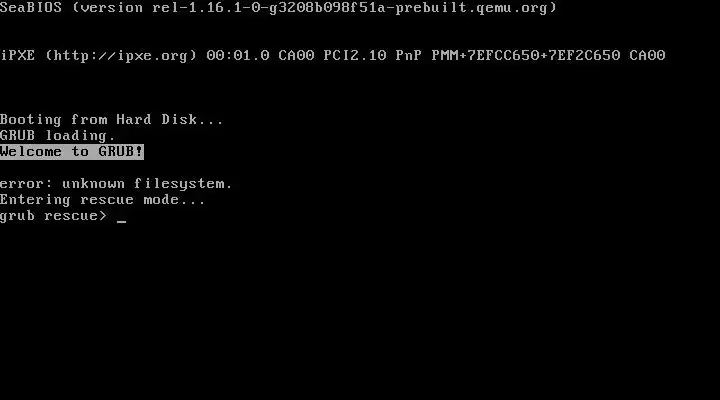
Task: Click the http://ipxe.org URL text
Action: tap(121, 56)
